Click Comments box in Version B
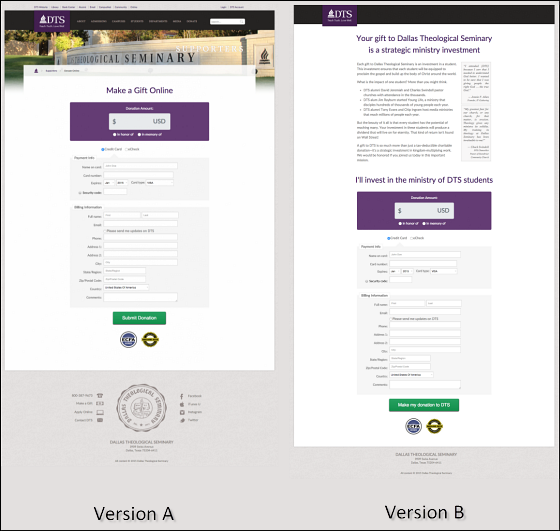The image size is (560, 531). 425,385
